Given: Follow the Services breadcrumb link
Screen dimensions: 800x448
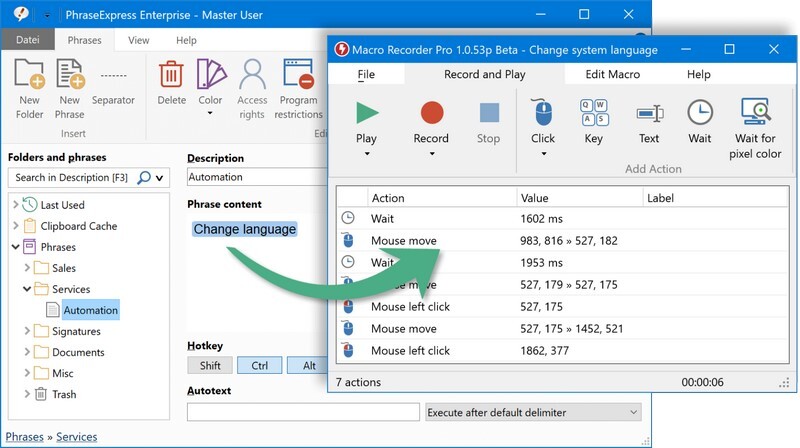Looking at the screenshot, I should tap(76, 437).
